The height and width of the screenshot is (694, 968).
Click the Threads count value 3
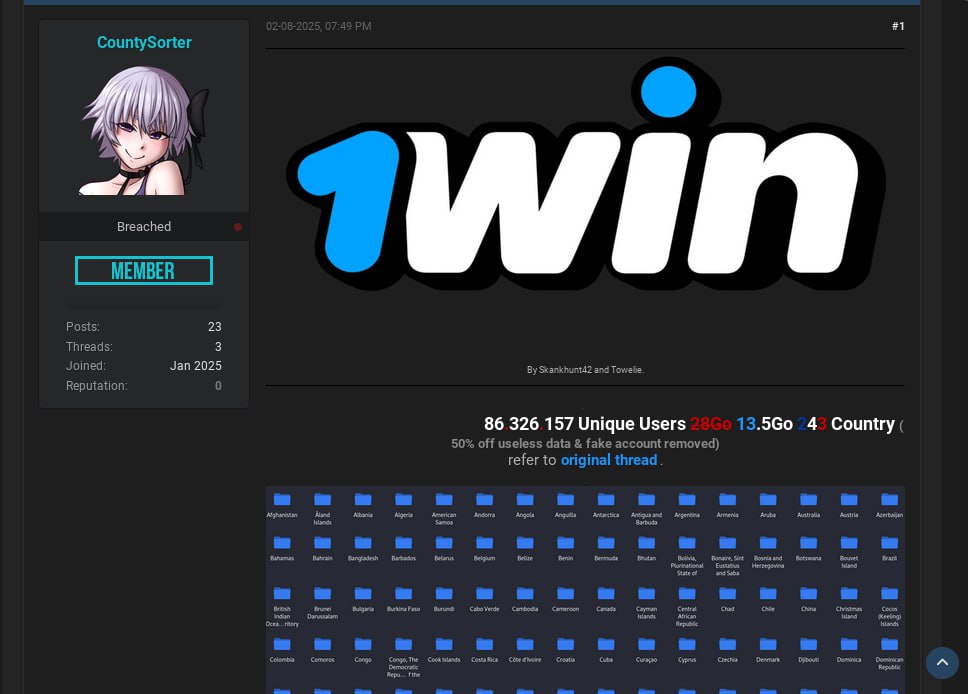coord(218,346)
